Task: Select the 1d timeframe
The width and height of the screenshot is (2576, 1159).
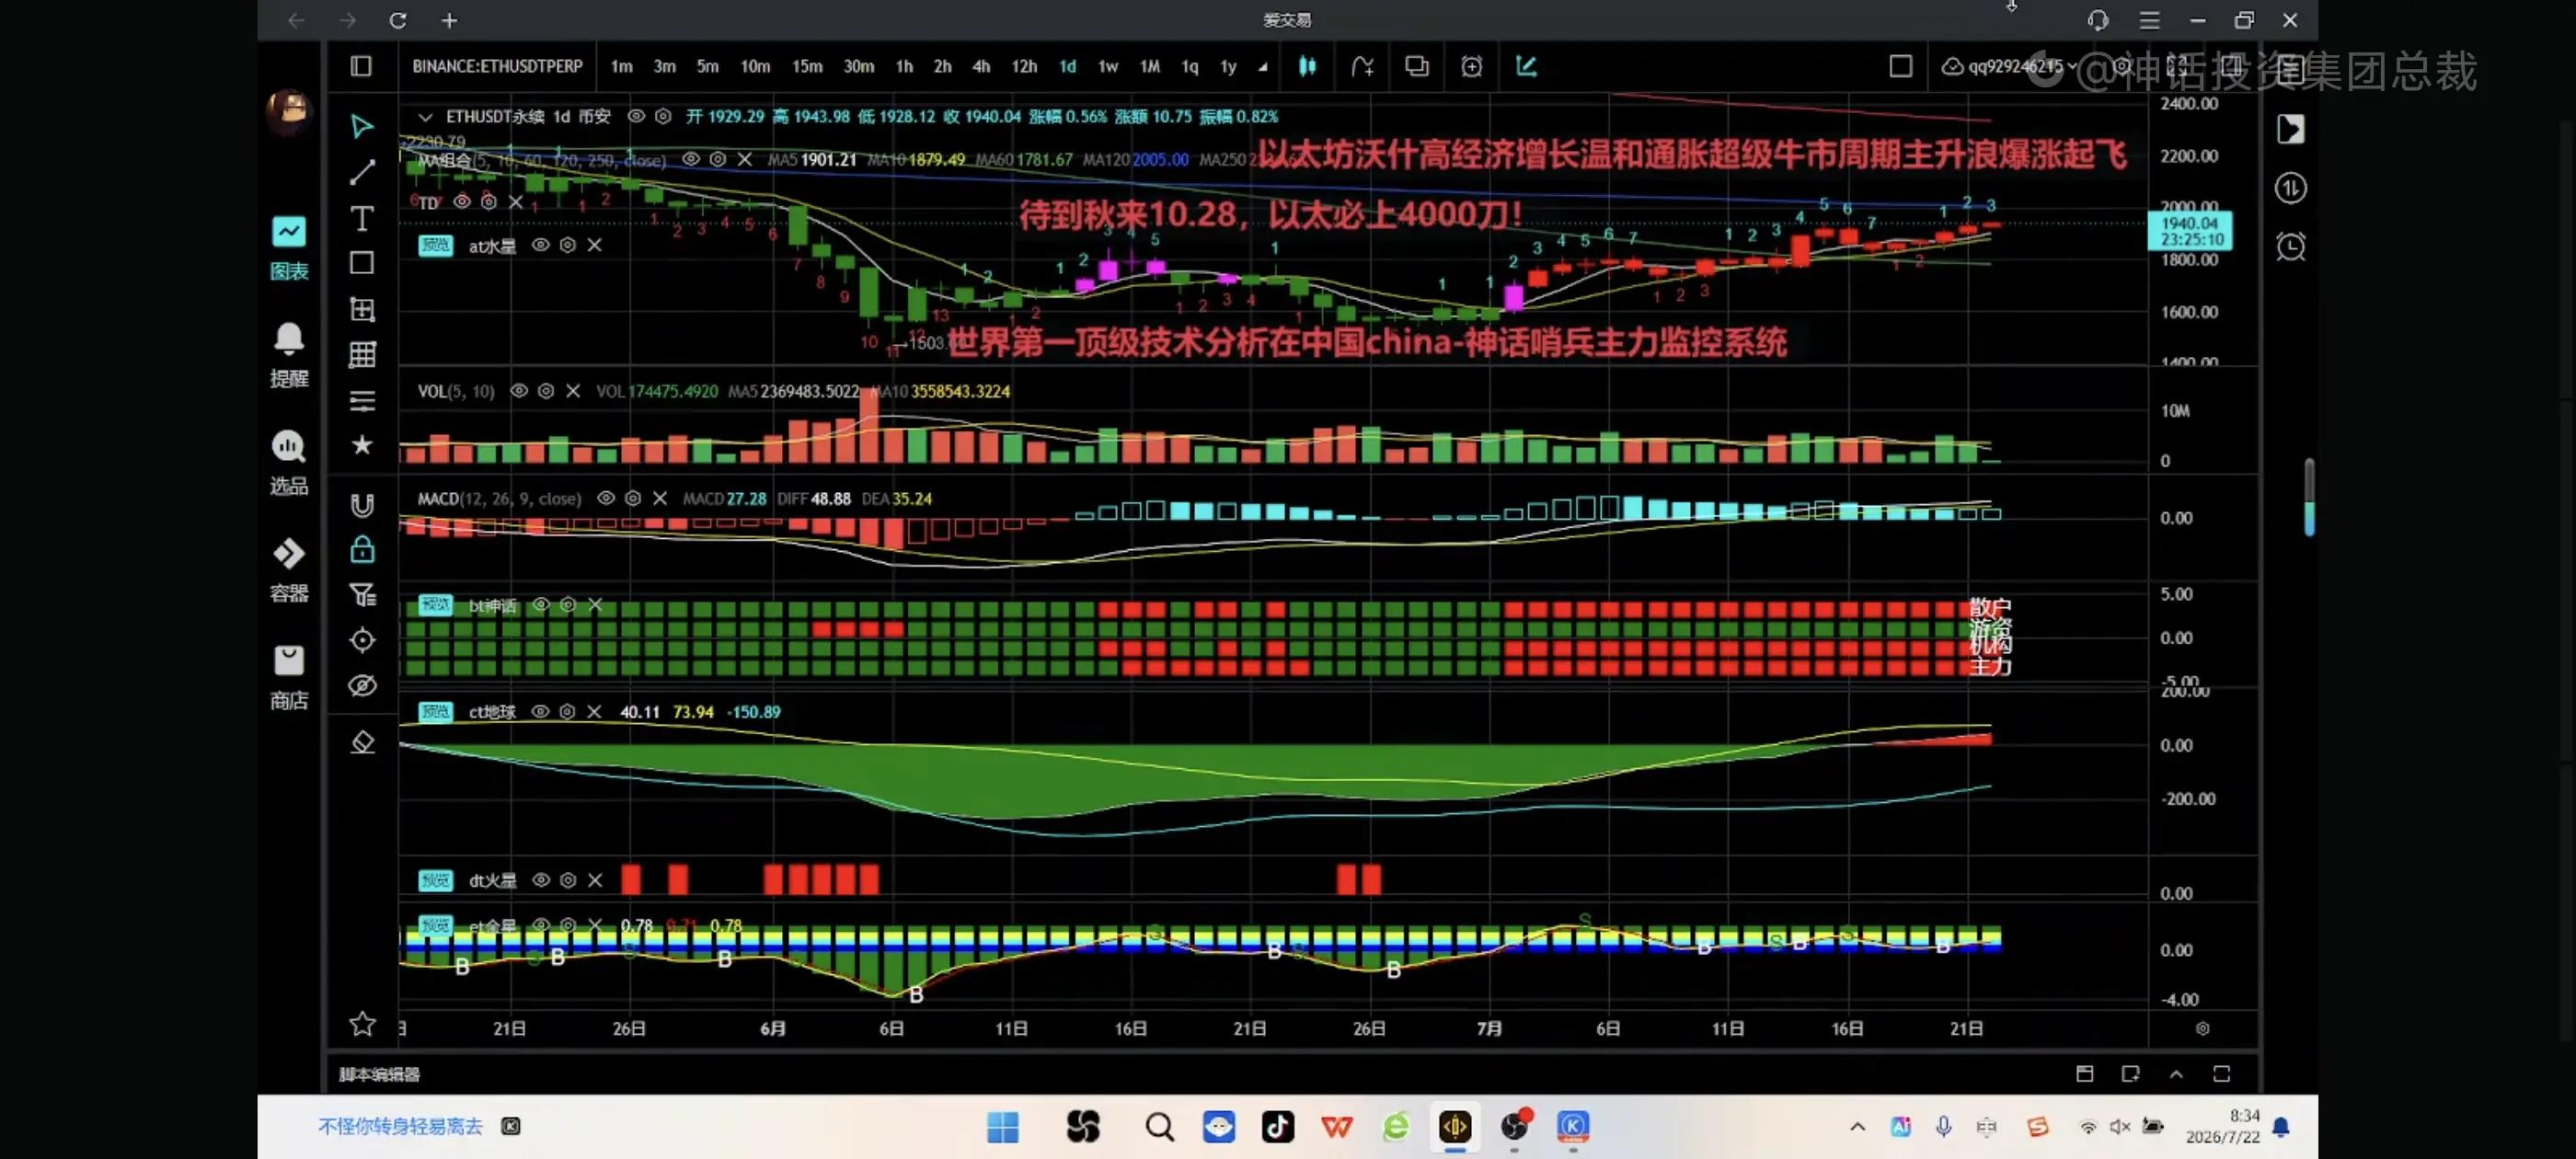Action: [1067, 66]
